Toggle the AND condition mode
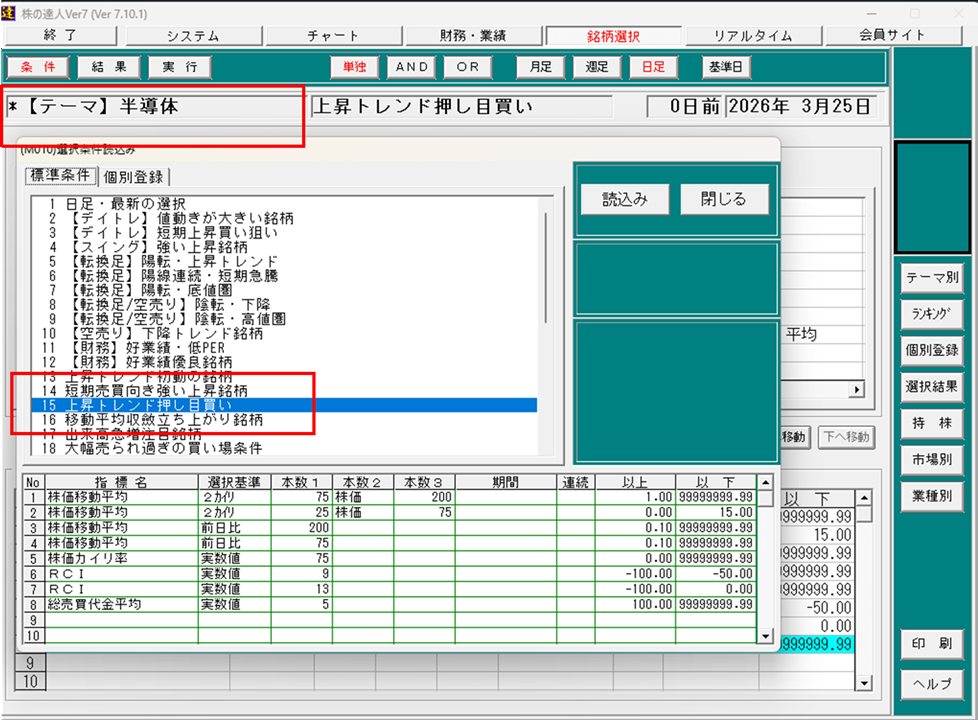978x720 pixels. pyautogui.click(x=411, y=67)
